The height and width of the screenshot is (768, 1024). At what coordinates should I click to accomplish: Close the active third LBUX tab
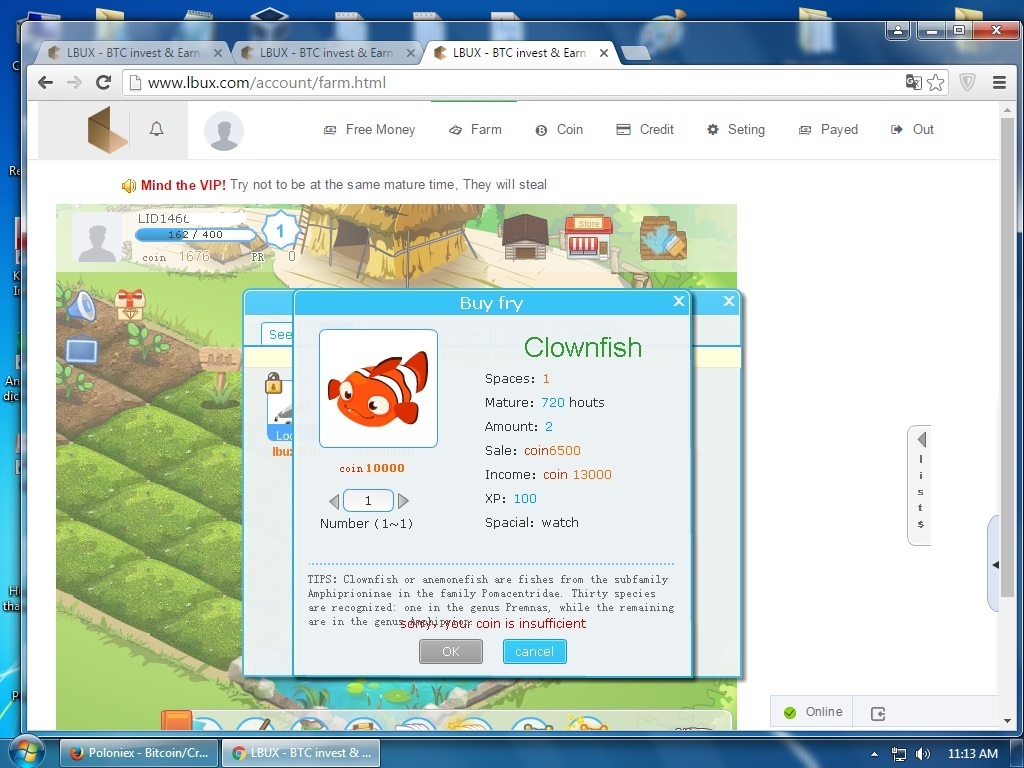[x=604, y=53]
